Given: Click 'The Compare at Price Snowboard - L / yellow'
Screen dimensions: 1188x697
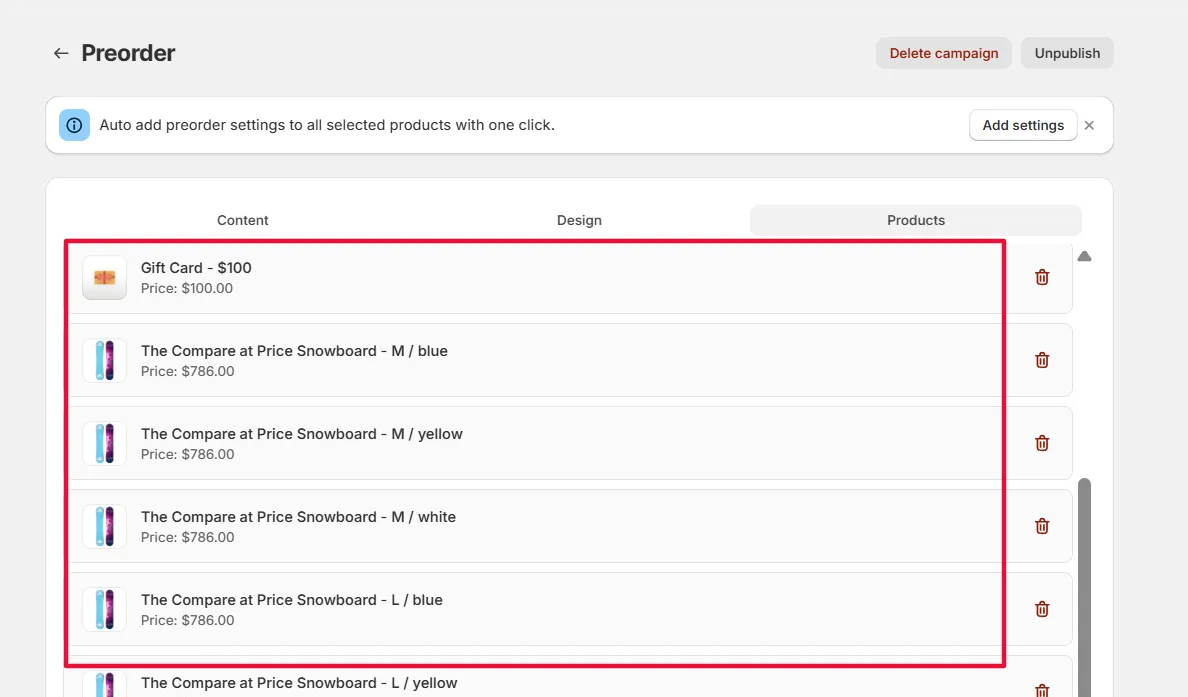Looking at the screenshot, I should pyautogui.click(x=299, y=683).
